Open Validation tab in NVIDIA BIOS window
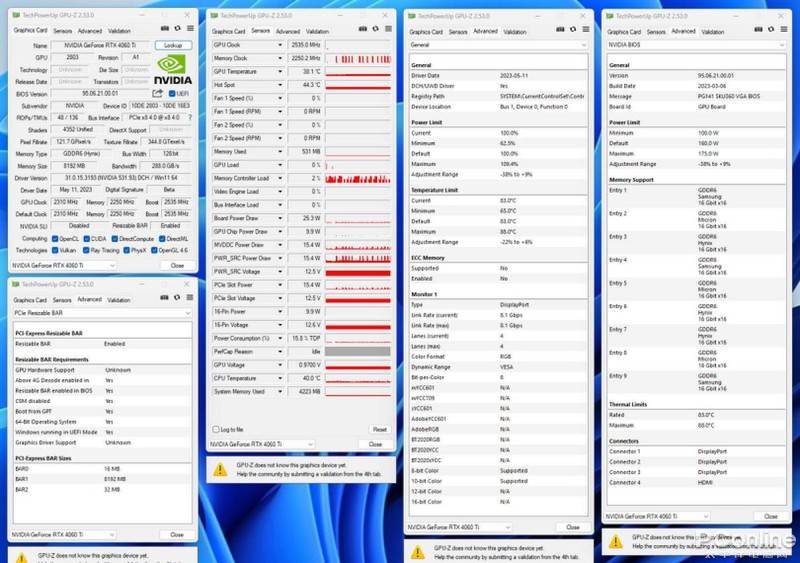This screenshot has height=563, width=800. pyautogui.click(x=713, y=32)
